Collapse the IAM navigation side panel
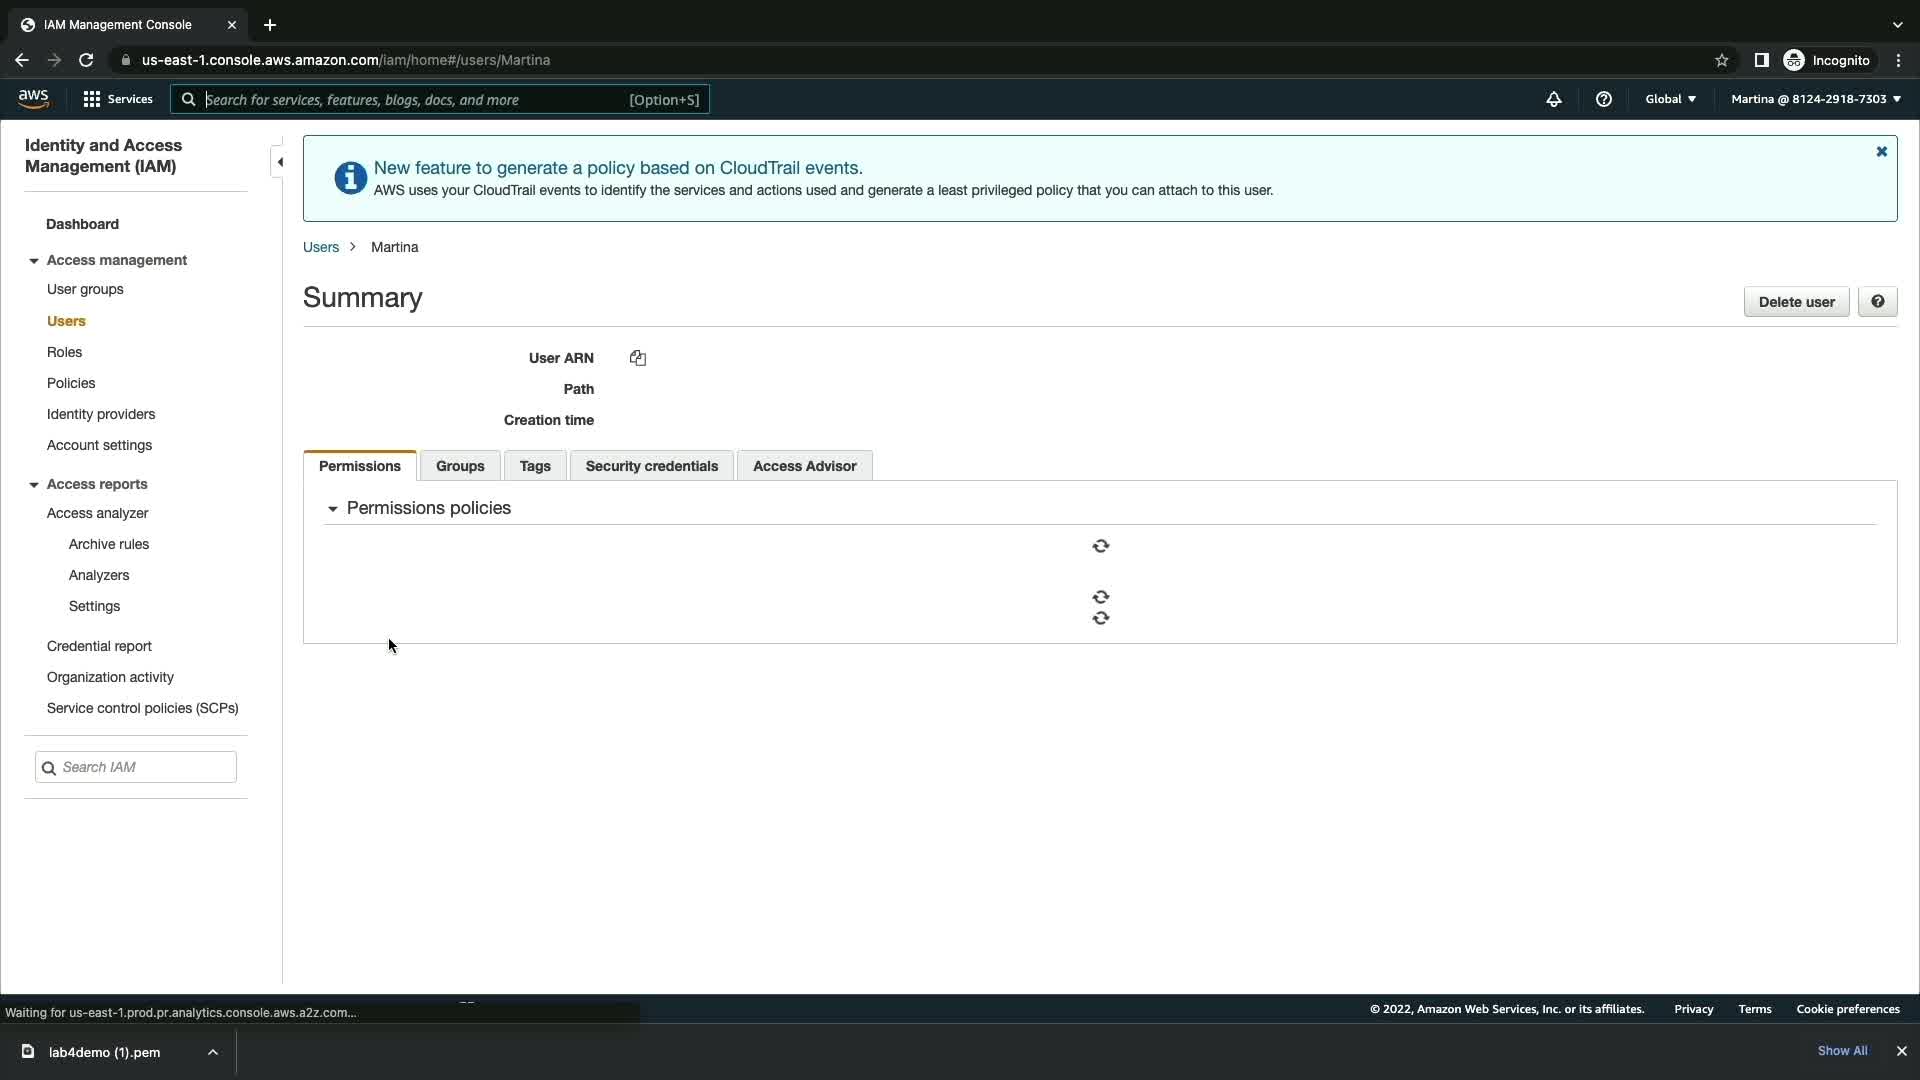The height and width of the screenshot is (1080, 1920). pyautogui.click(x=280, y=162)
